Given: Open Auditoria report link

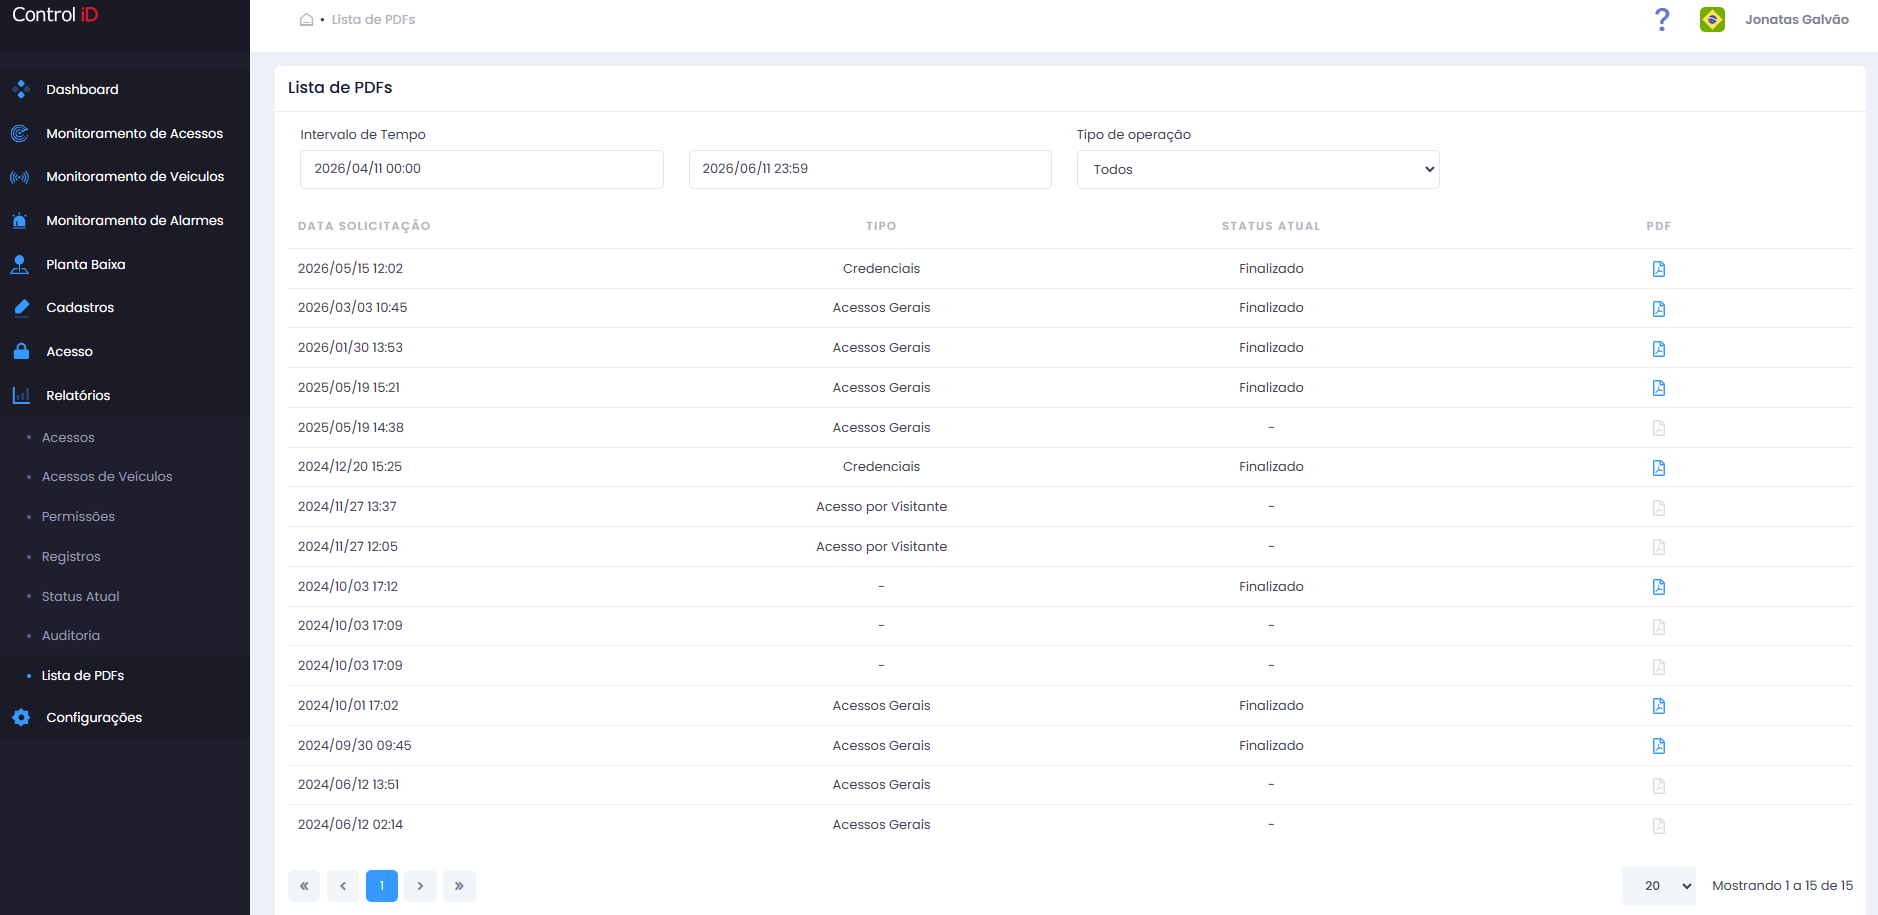Looking at the screenshot, I should pyautogui.click(x=71, y=636).
